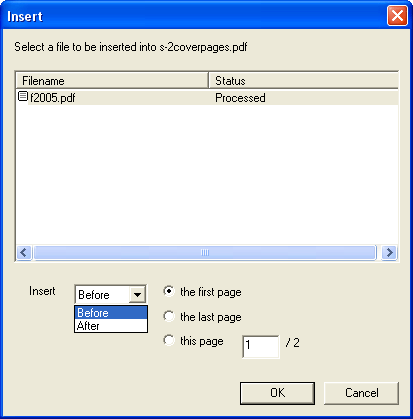Click the left arrow of horizontal scrollbar

point(24,253)
